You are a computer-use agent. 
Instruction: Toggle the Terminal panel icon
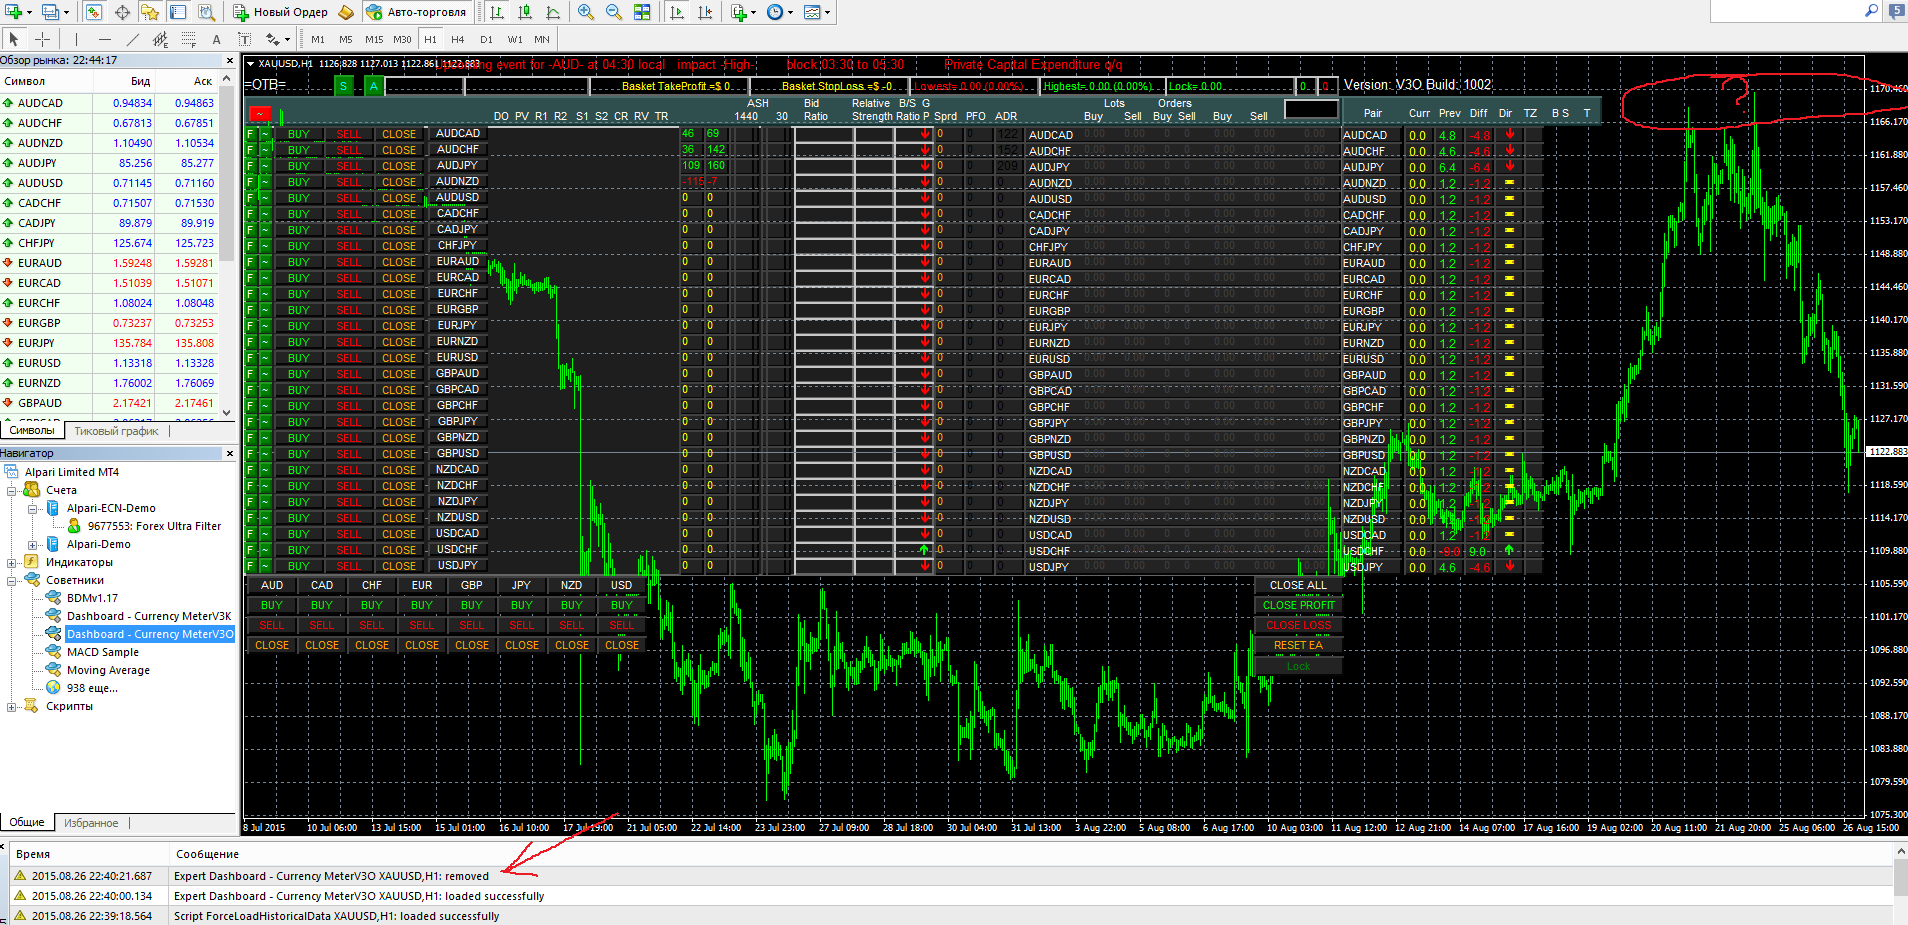[178, 12]
